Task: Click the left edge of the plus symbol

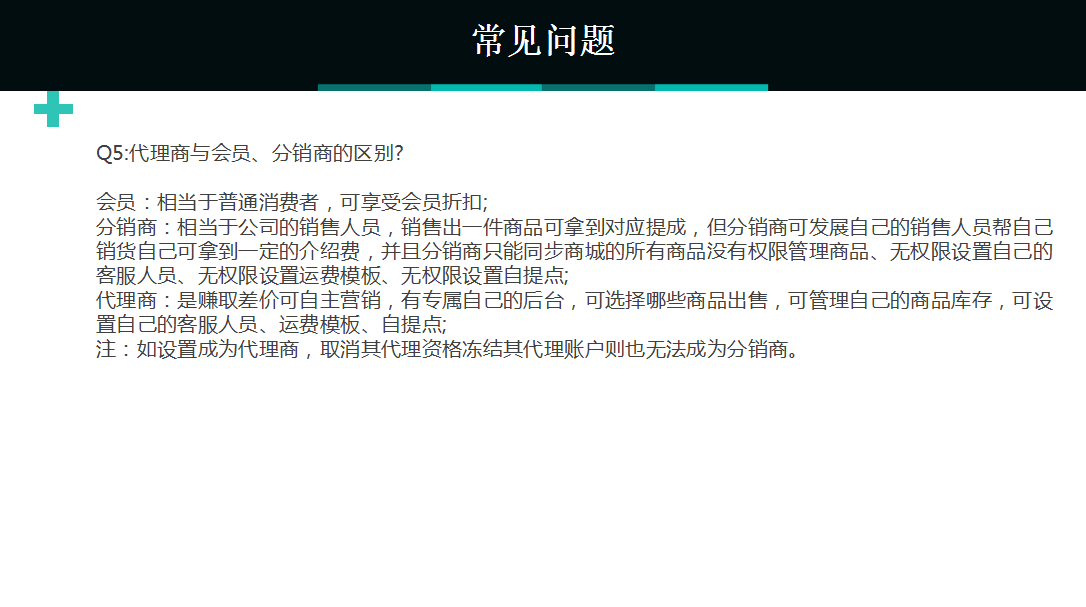Action: click(37, 108)
